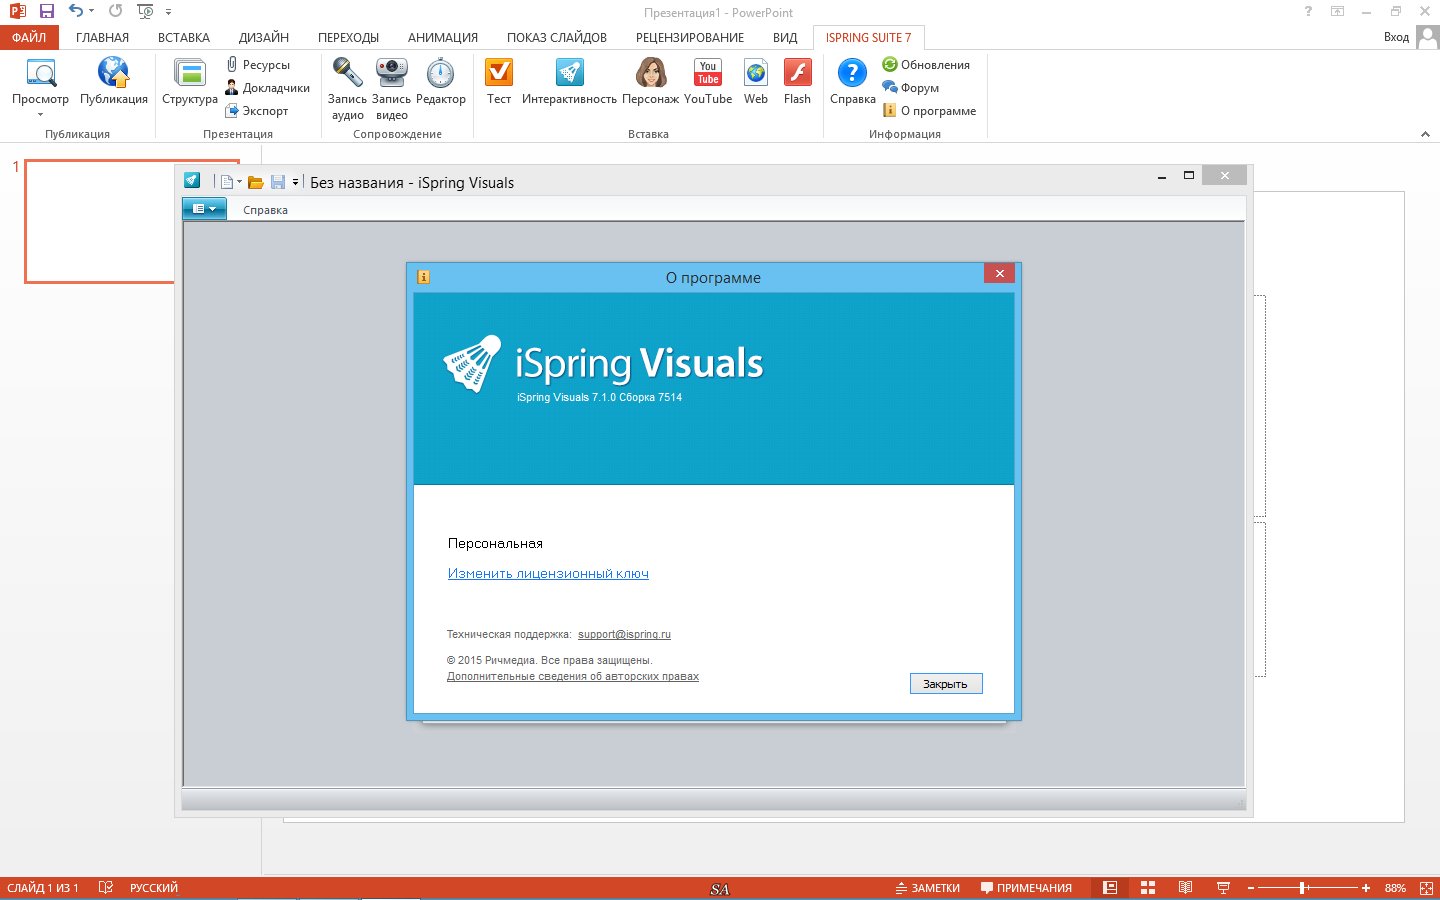Insert a YouTube video via ribbon icon
This screenshot has height=900, width=1440.
coord(708,74)
